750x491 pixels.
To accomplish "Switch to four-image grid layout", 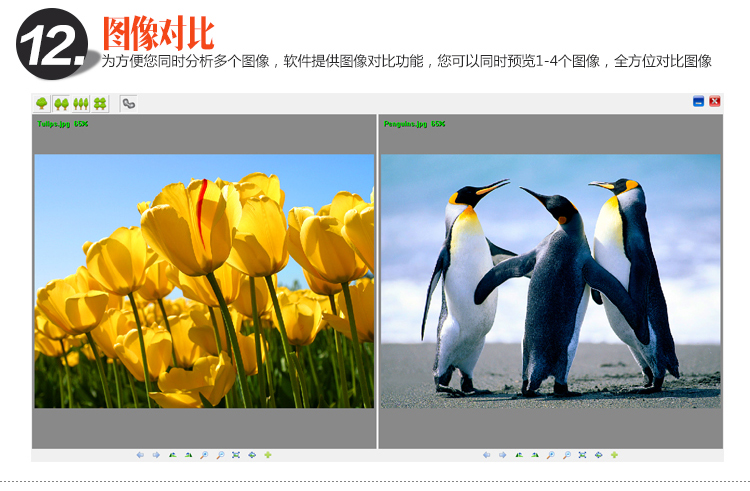I will [x=100, y=103].
